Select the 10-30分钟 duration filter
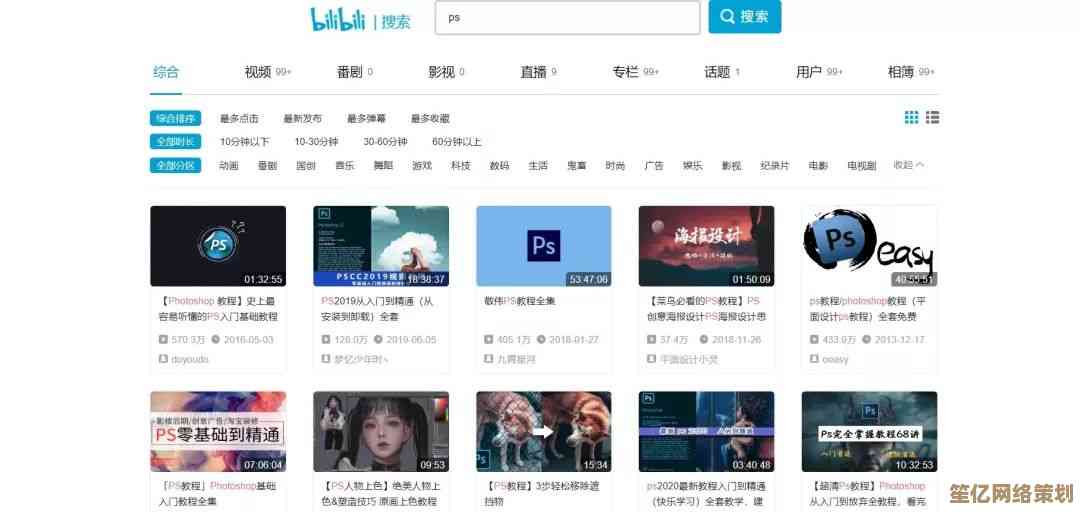Viewport: 1080px width, 512px height. tap(316, 142)
